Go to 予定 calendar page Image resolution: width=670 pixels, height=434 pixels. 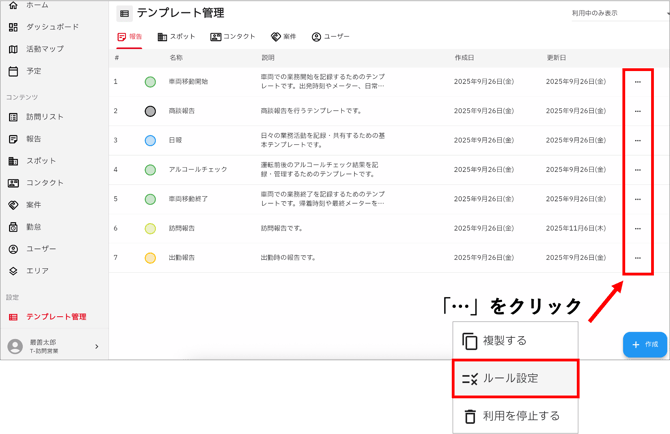[33, 71]
